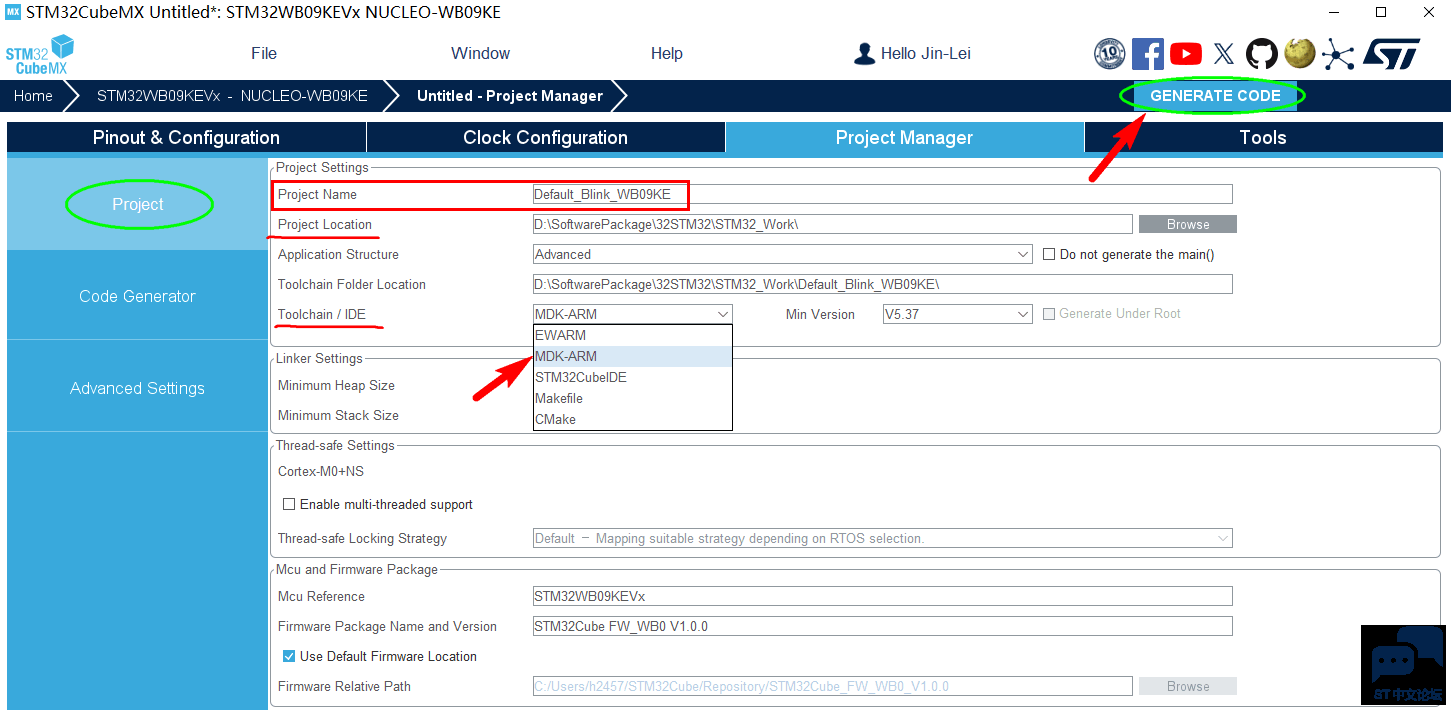The height and width of the screenshot is (710, 1451).
Task: Toggle Generate Under Root checkbox
Action: point(1049,313)
